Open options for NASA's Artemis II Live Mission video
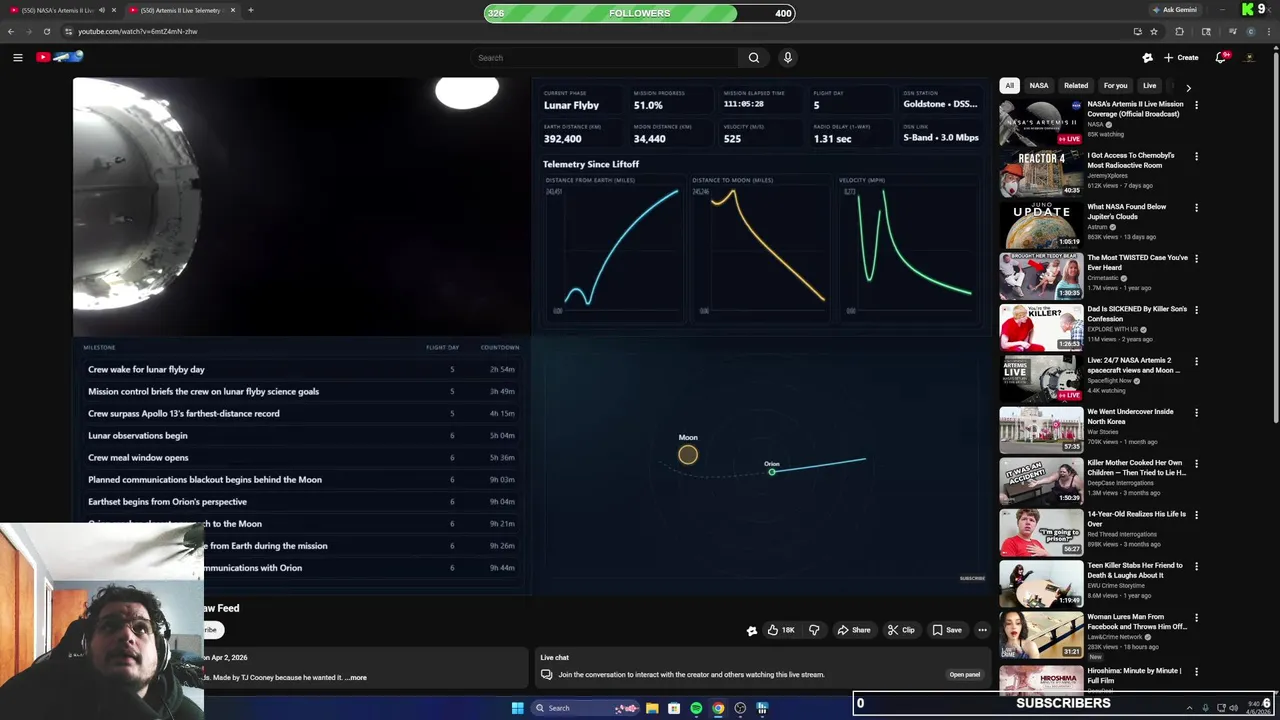 pyautogui.click(x=1196, y=105)
